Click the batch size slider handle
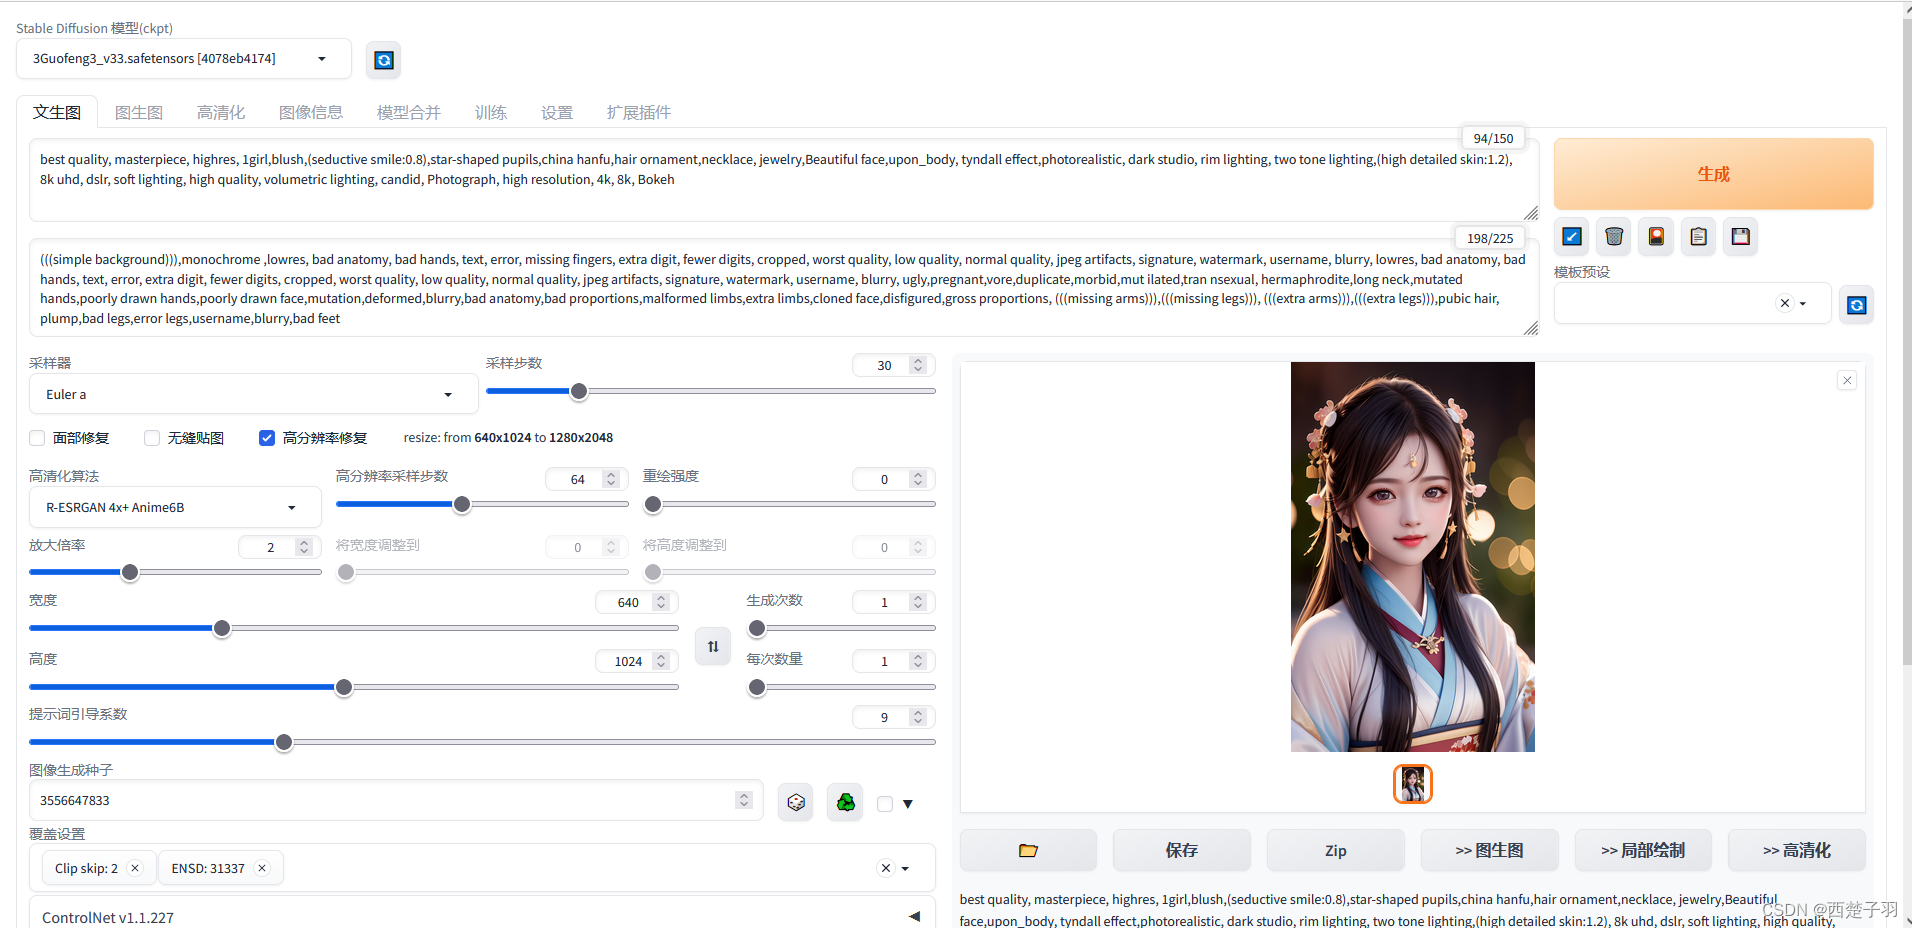This screenshot has height=928, width=1912. 757,687
